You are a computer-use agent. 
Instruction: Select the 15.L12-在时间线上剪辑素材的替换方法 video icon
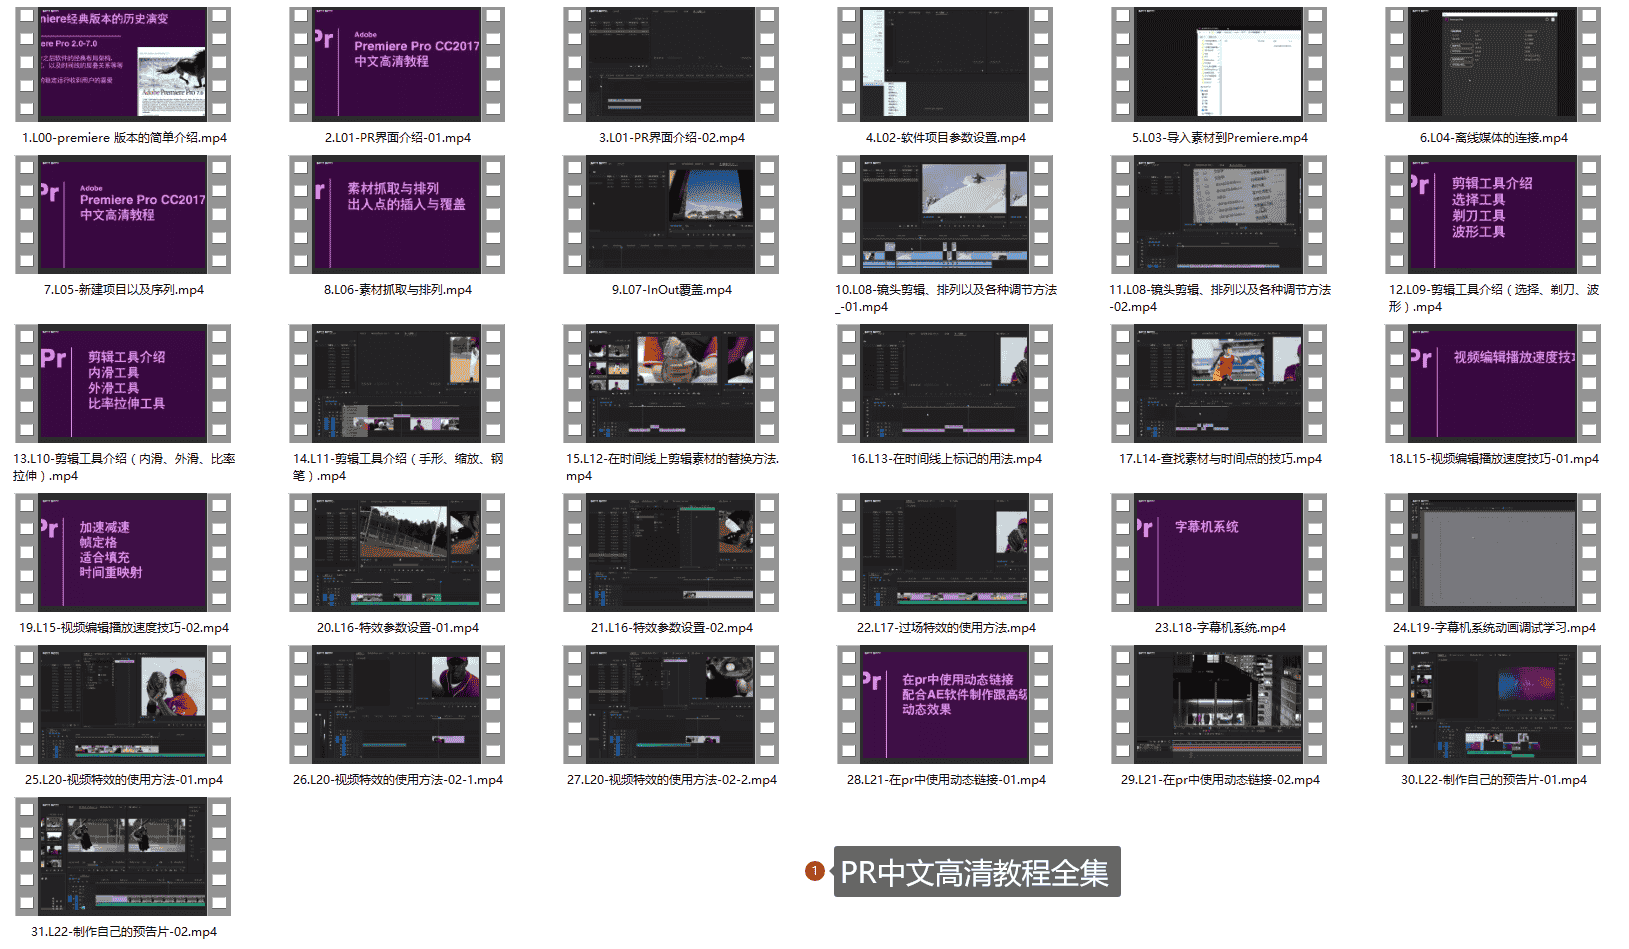[x=671, y=383]
